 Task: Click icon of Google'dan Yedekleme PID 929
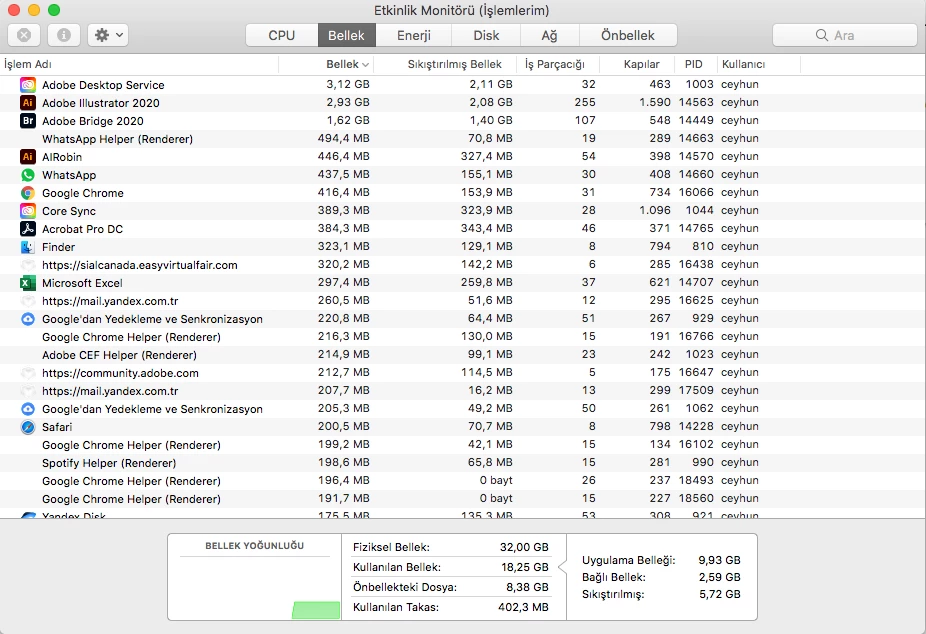click(x=28, y=319)
